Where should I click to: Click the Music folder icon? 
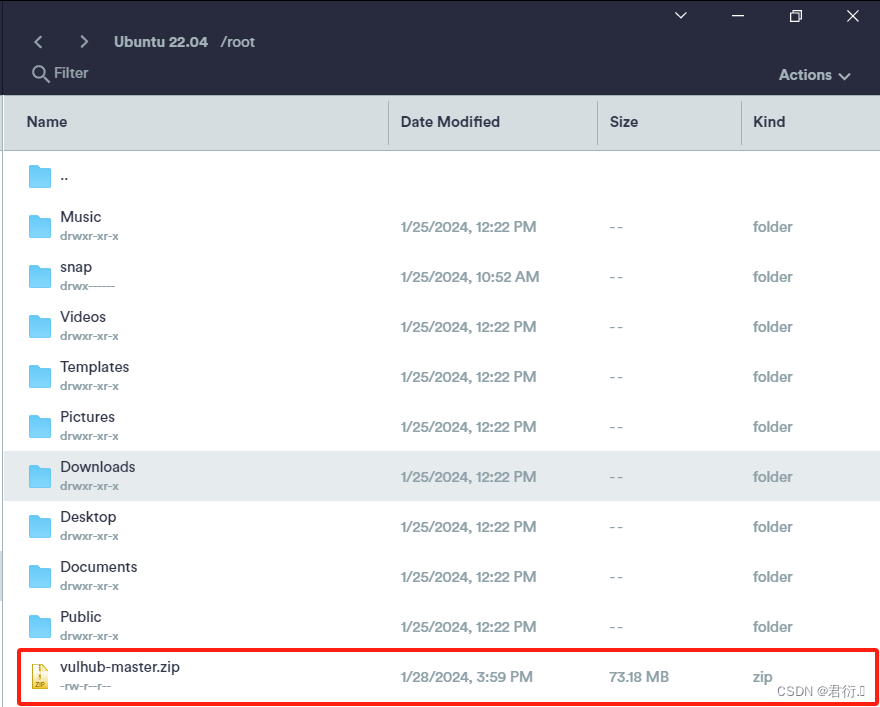pyautogui.click(x=40, y=226)
